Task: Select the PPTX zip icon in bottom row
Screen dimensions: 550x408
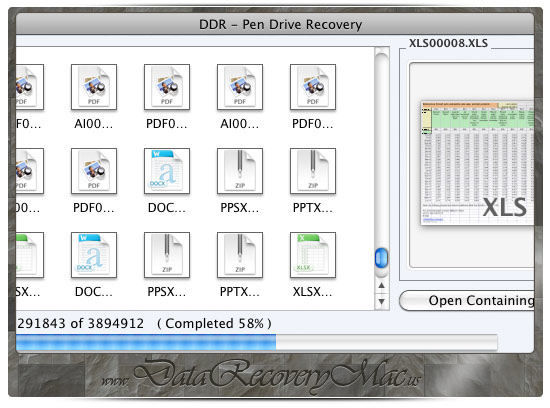Action: click(x=240, y=255)
